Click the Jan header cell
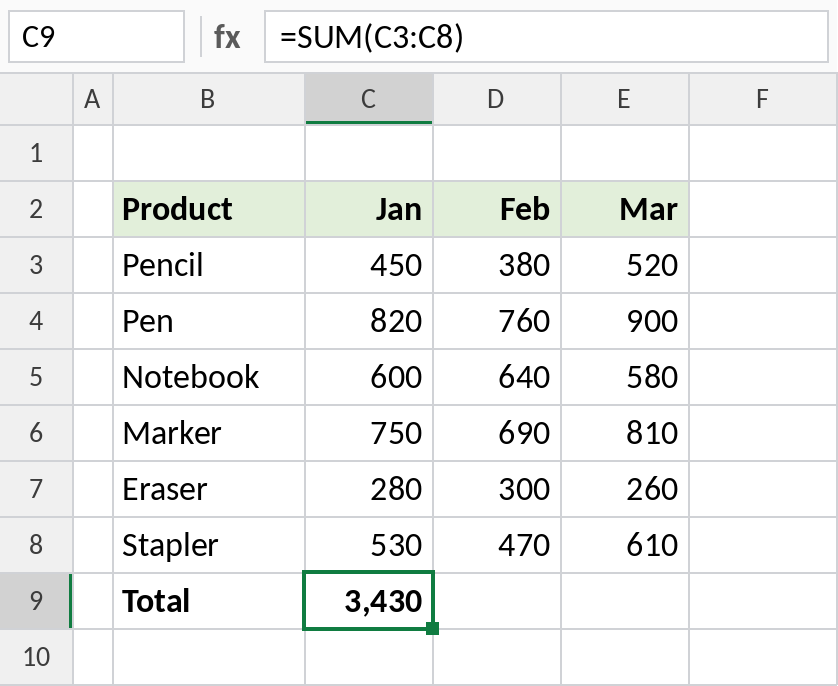This screenshot has width=838, height=686. (x=369, y=209)
